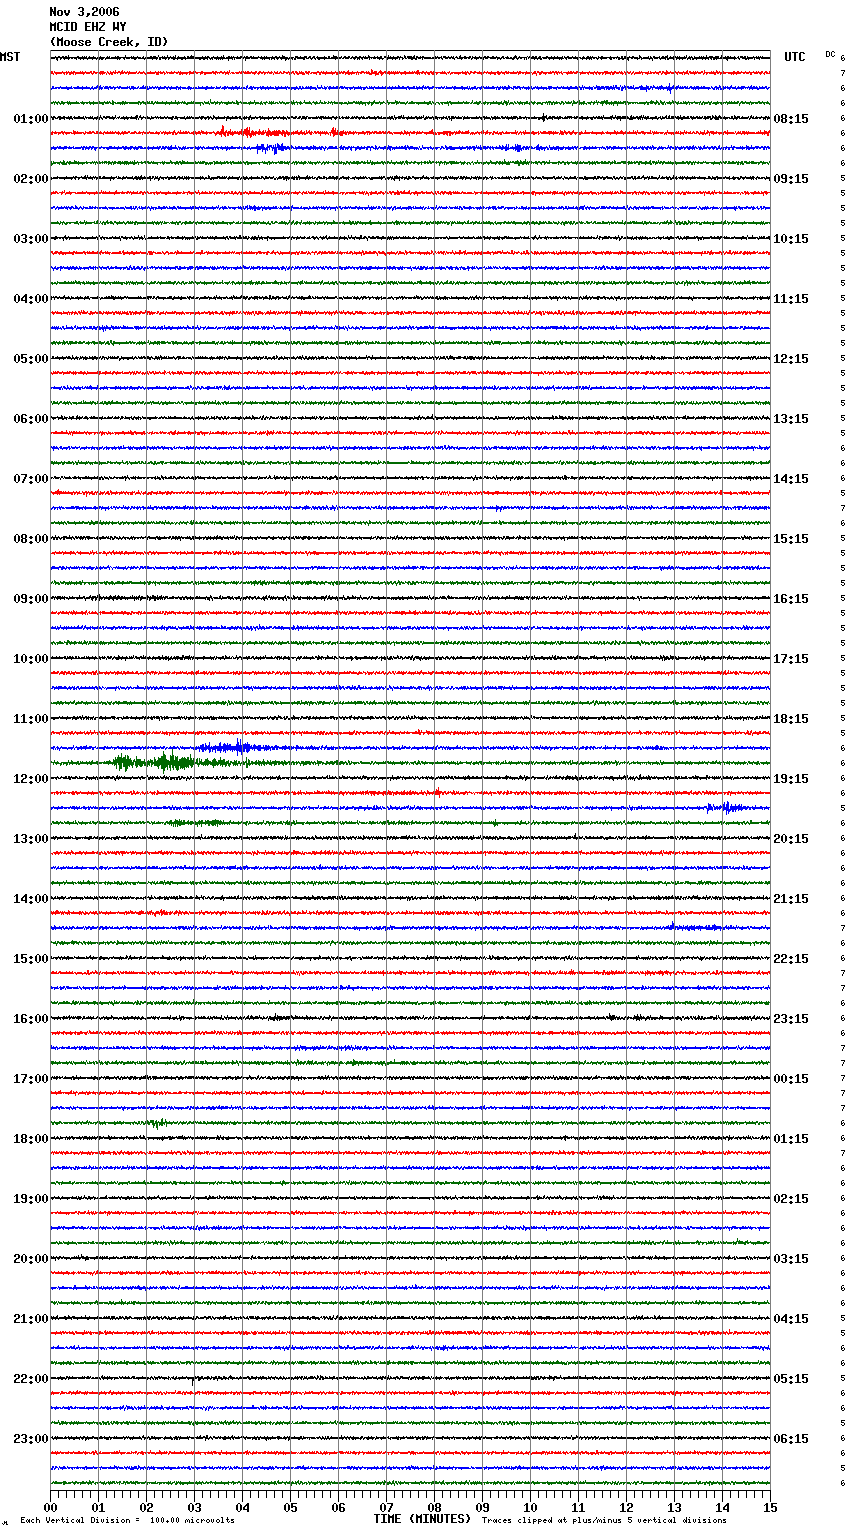This screenshot has height=1534, width=850.
Task: Click minute tick label '00' on bottom axis
Action: point(50,1507)
